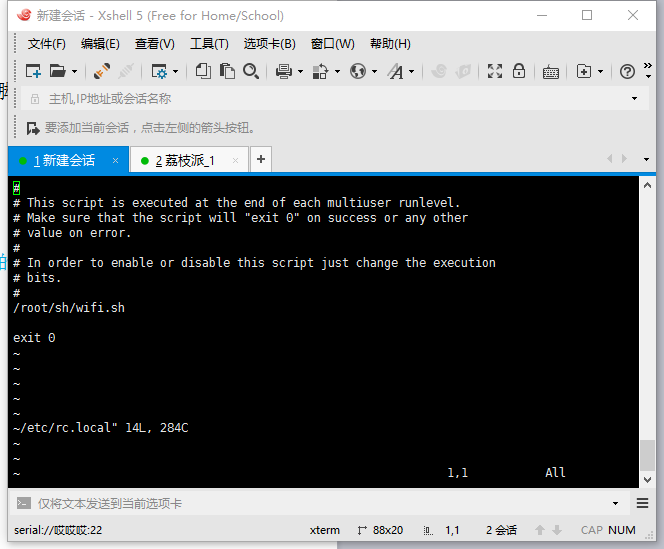Open the 文件(F) menu
Image resolution: width=664 pixels, height=549 pixels.
click(47, 44)
